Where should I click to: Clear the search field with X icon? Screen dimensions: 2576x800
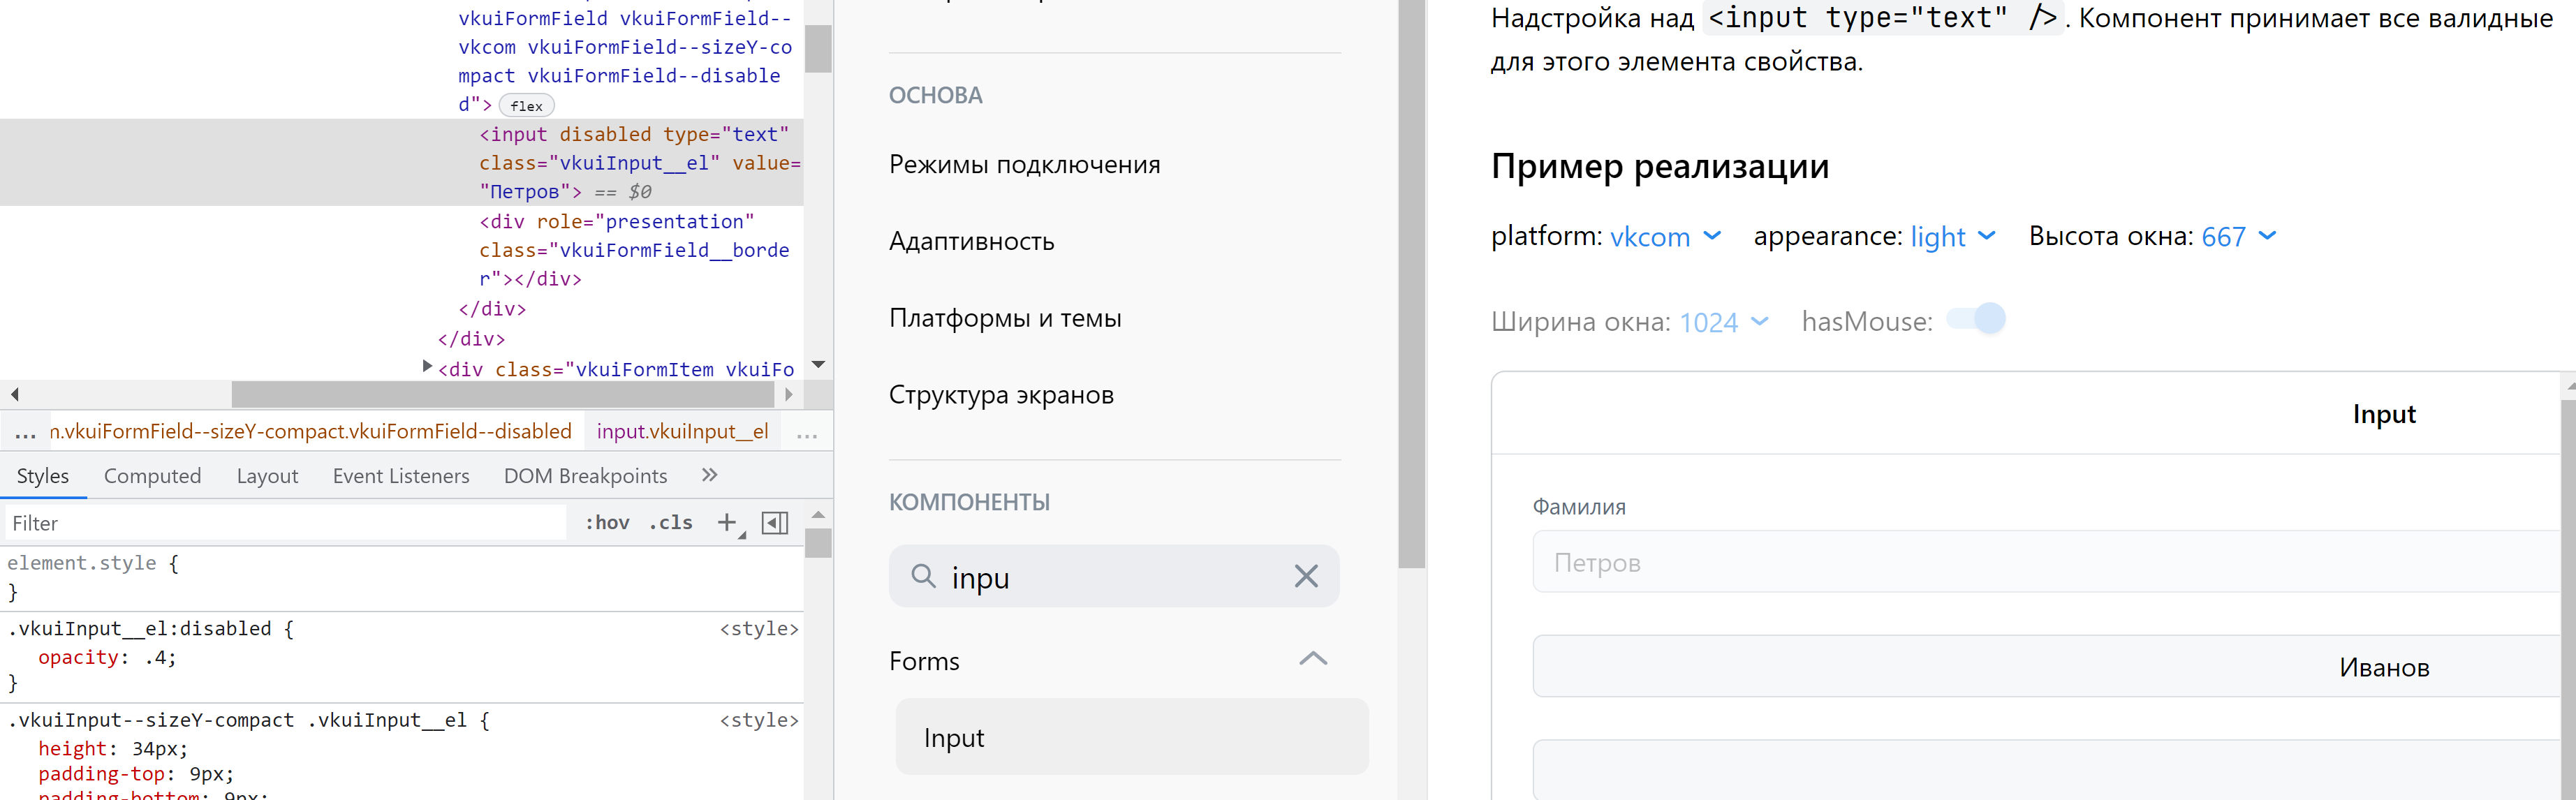(x=1305, y=576)
